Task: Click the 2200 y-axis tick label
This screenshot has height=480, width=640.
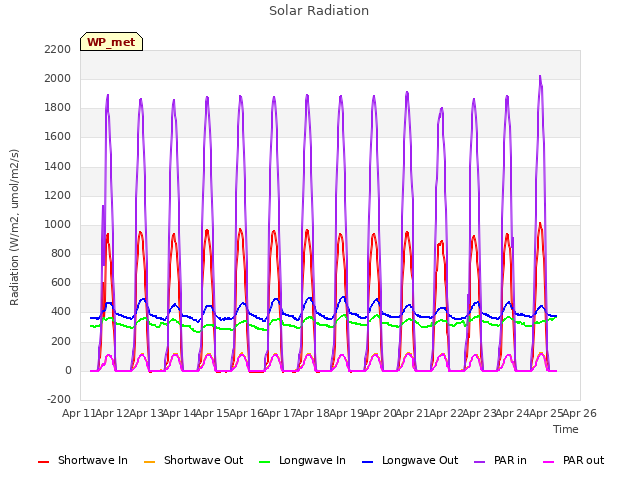Action: tap(58, 49)
